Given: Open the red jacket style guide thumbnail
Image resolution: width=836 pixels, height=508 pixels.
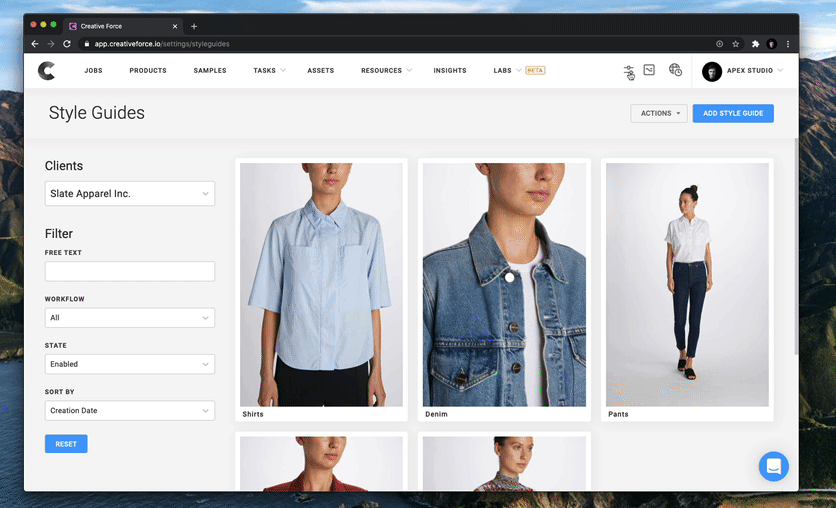Looking at the screenshot, I should 321,463.
